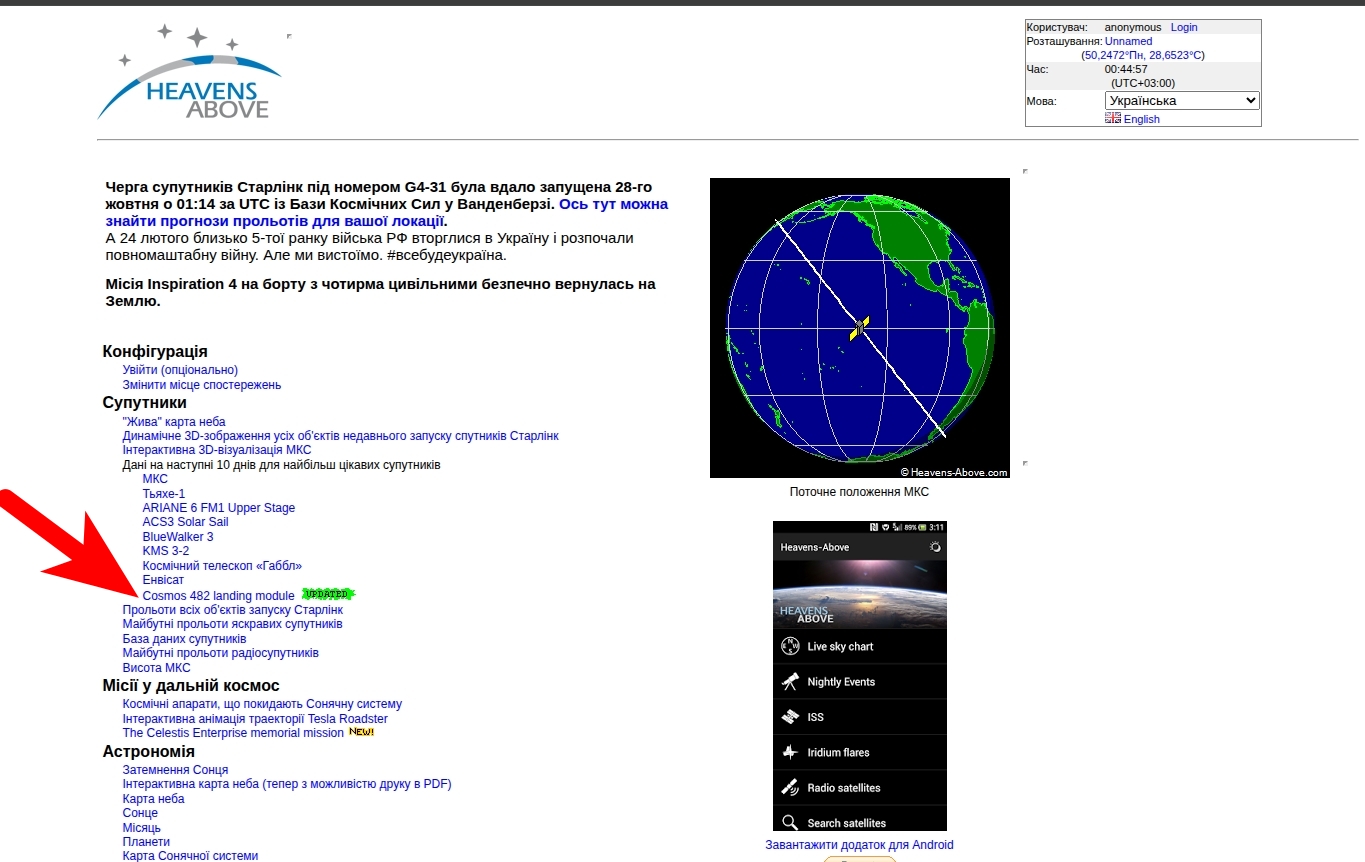Open the ISS current position globe image
This screenshot has height=862, width=1365.
860,328
